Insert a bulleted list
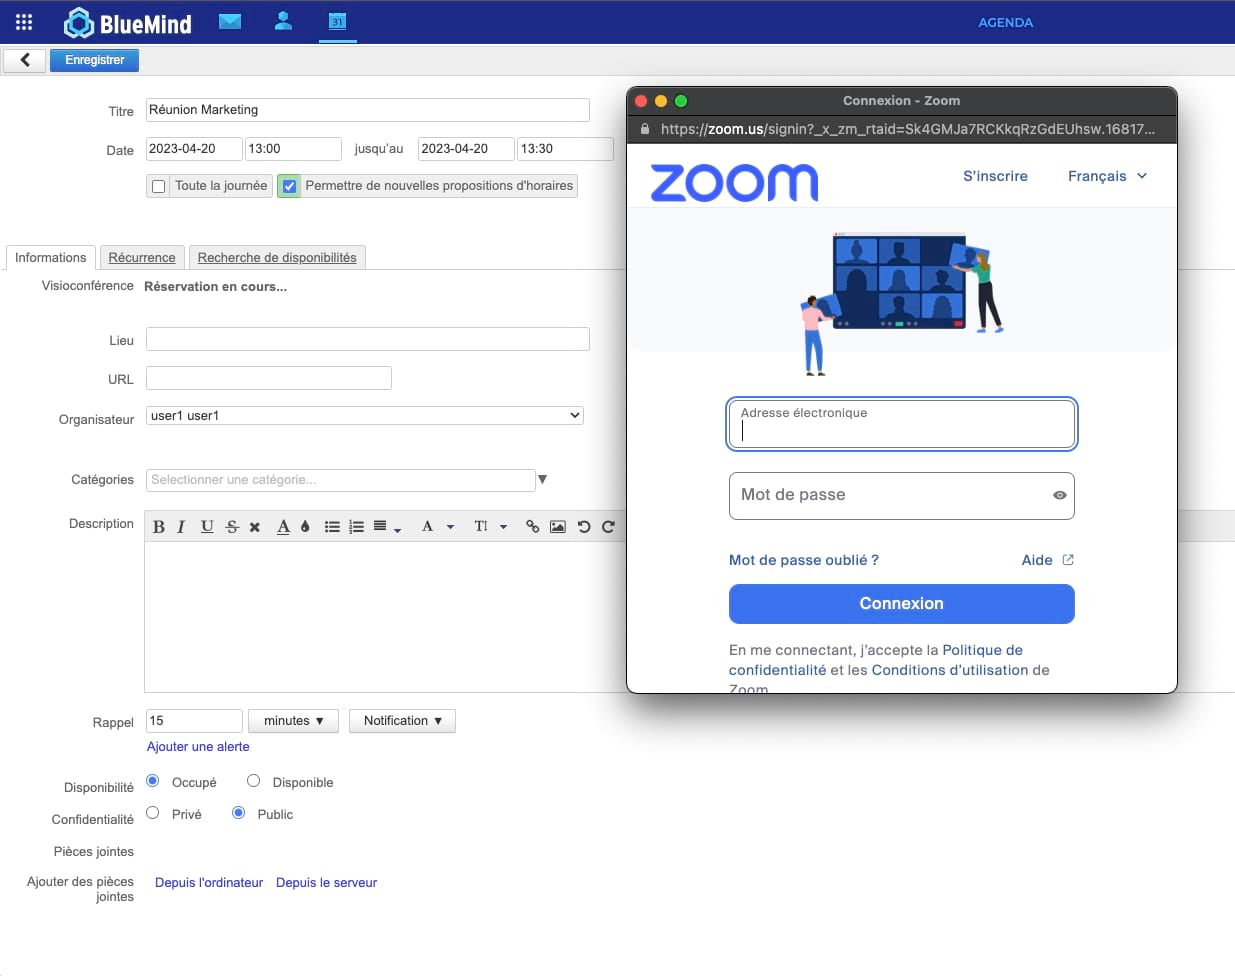Viewport: 1235px width, 976px height. pyautogui.click(x=332, y=527)
